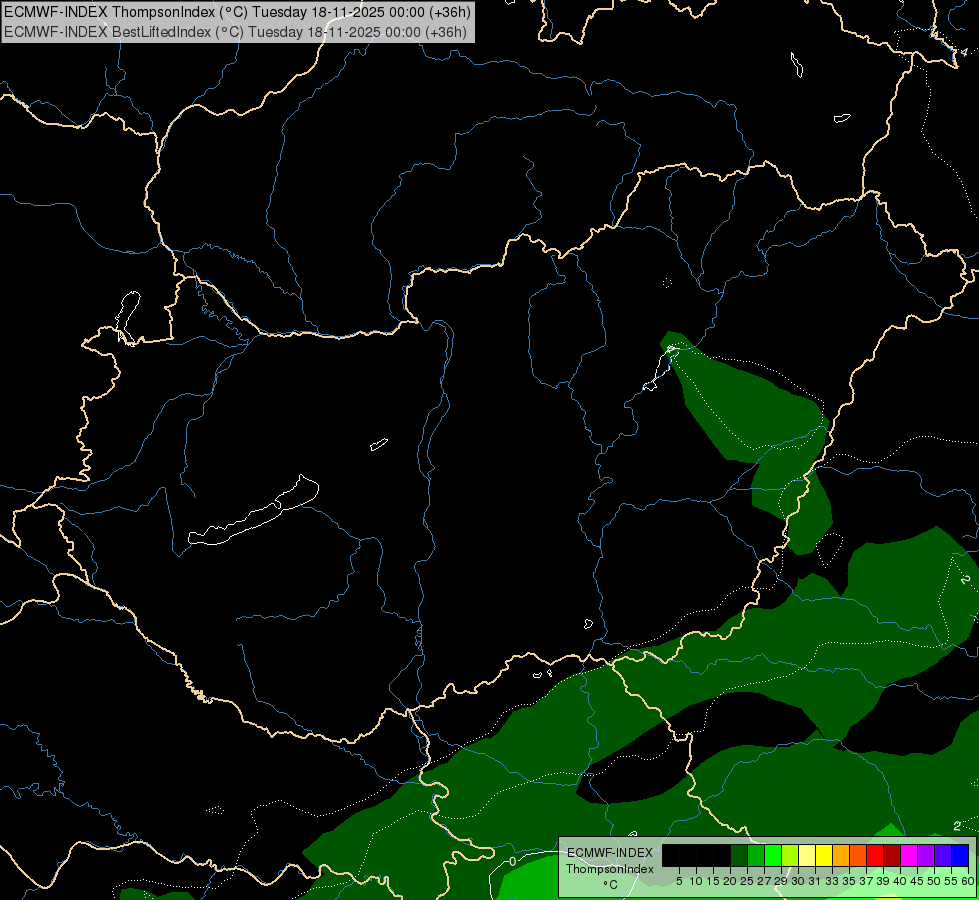Click the bright green 27–29 legend swatch

click(x=773, y=855)
